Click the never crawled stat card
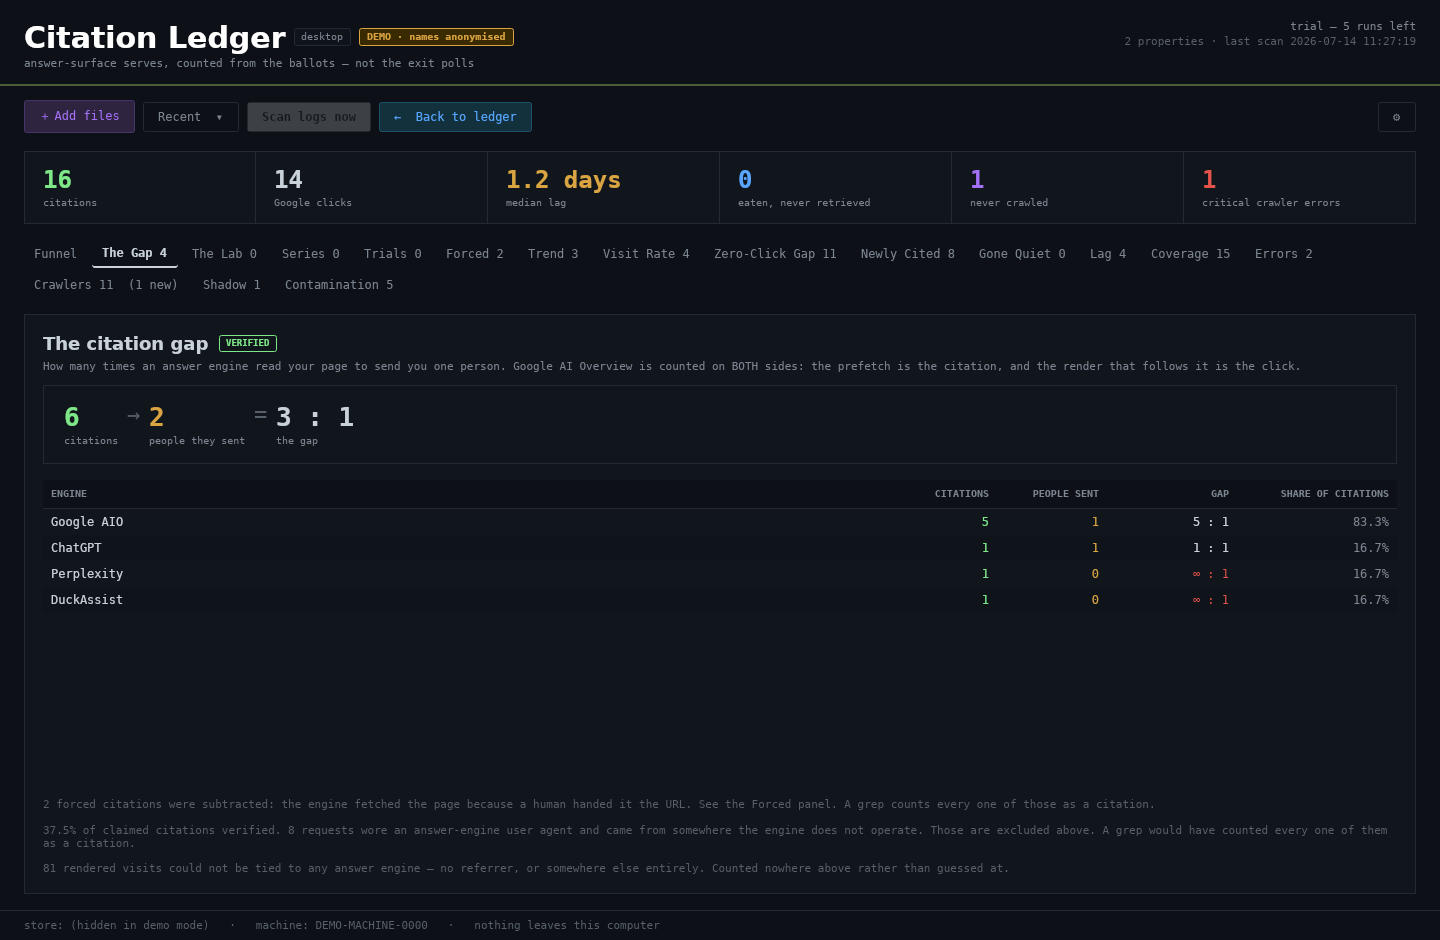Image resolution: width=1440 pixels, height=940 pixels. click(1068, 187)
